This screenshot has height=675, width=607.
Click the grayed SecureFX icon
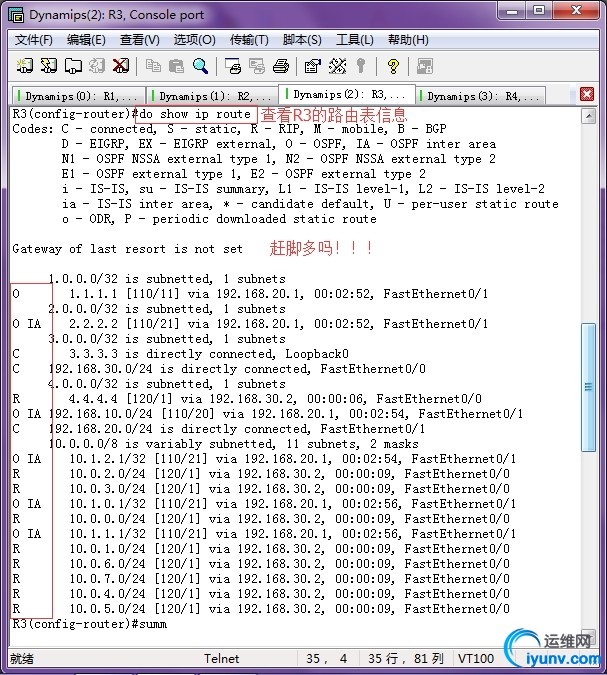tap(425, 66)
